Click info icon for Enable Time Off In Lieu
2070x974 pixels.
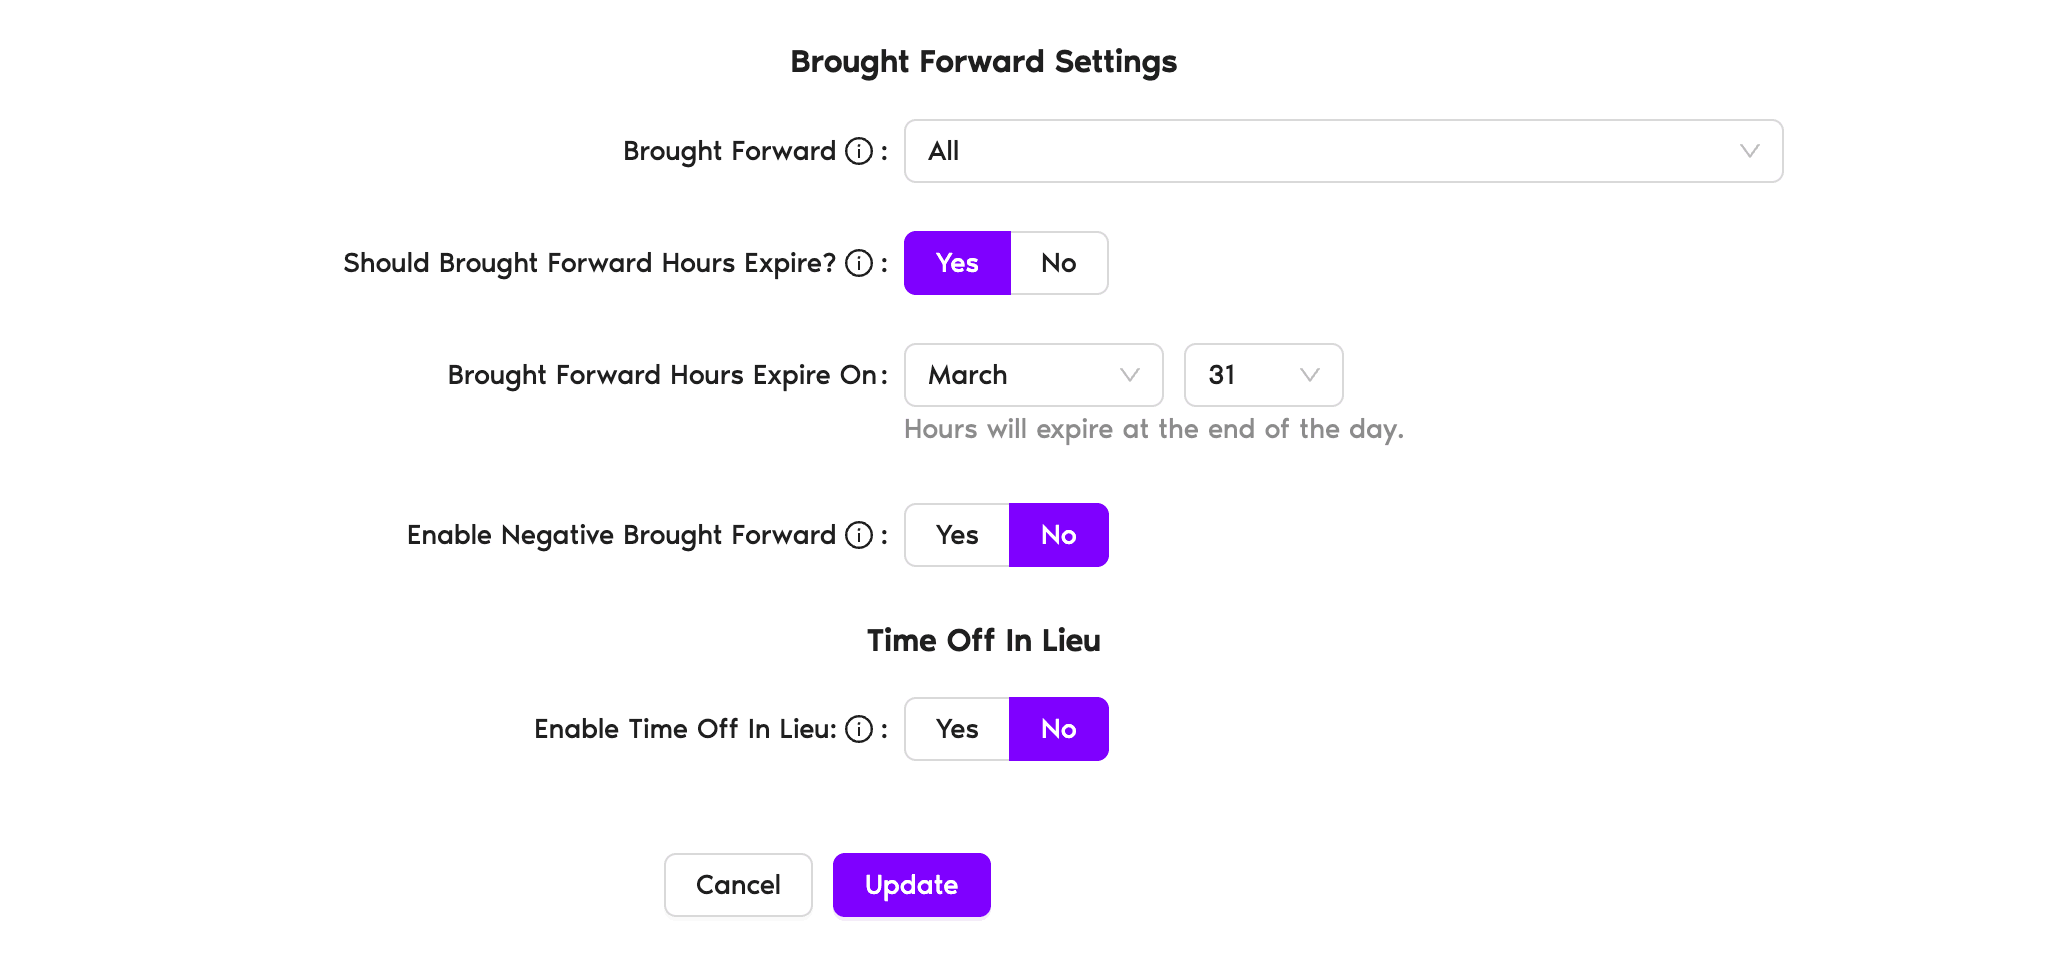click(x=858, y=729)
